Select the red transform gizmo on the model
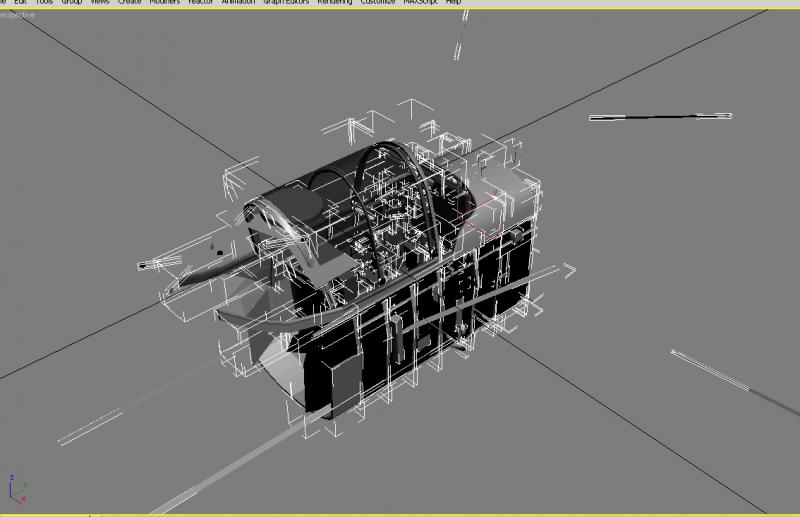The height and width of the screenshot is (517, 800). 481,213
